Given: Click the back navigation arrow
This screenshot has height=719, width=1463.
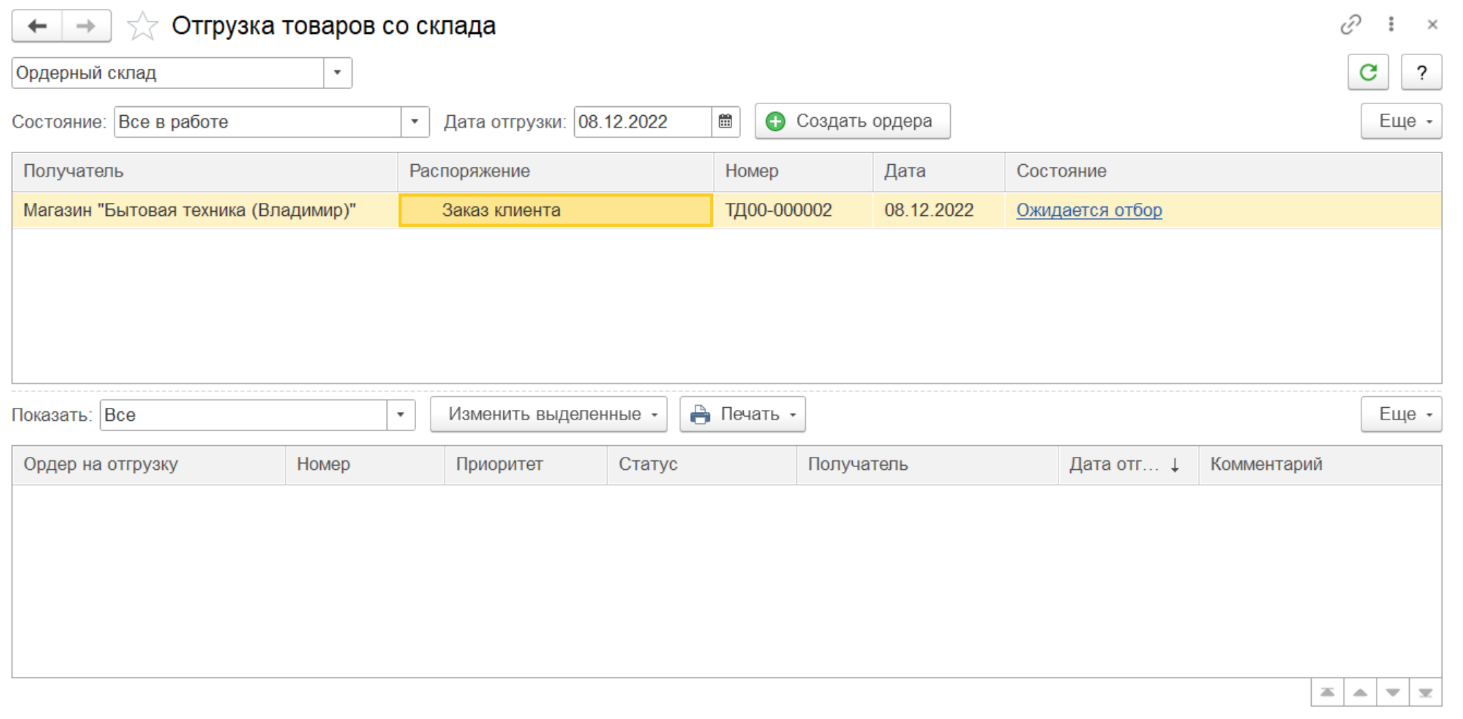Looking at the screenshot, I should tap(37, 26).
